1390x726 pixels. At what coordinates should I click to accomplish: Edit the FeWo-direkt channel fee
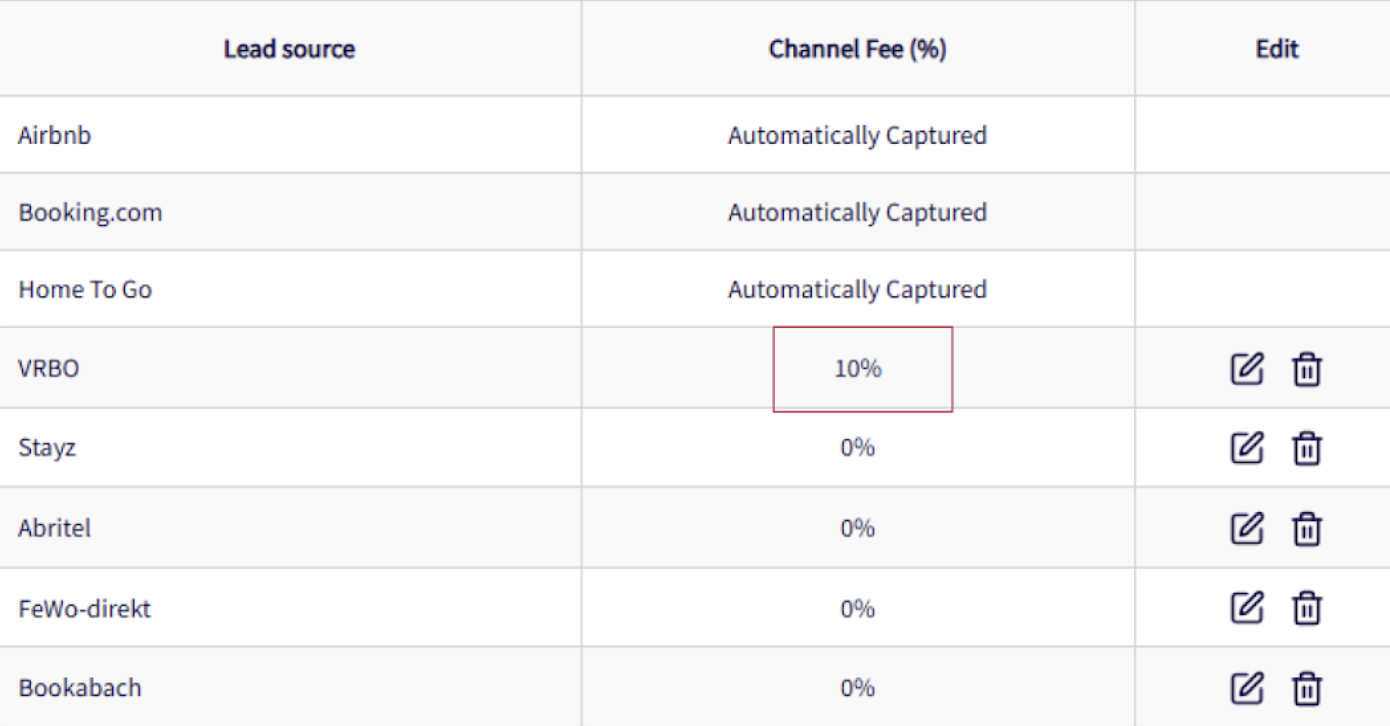click(1246, 608)
